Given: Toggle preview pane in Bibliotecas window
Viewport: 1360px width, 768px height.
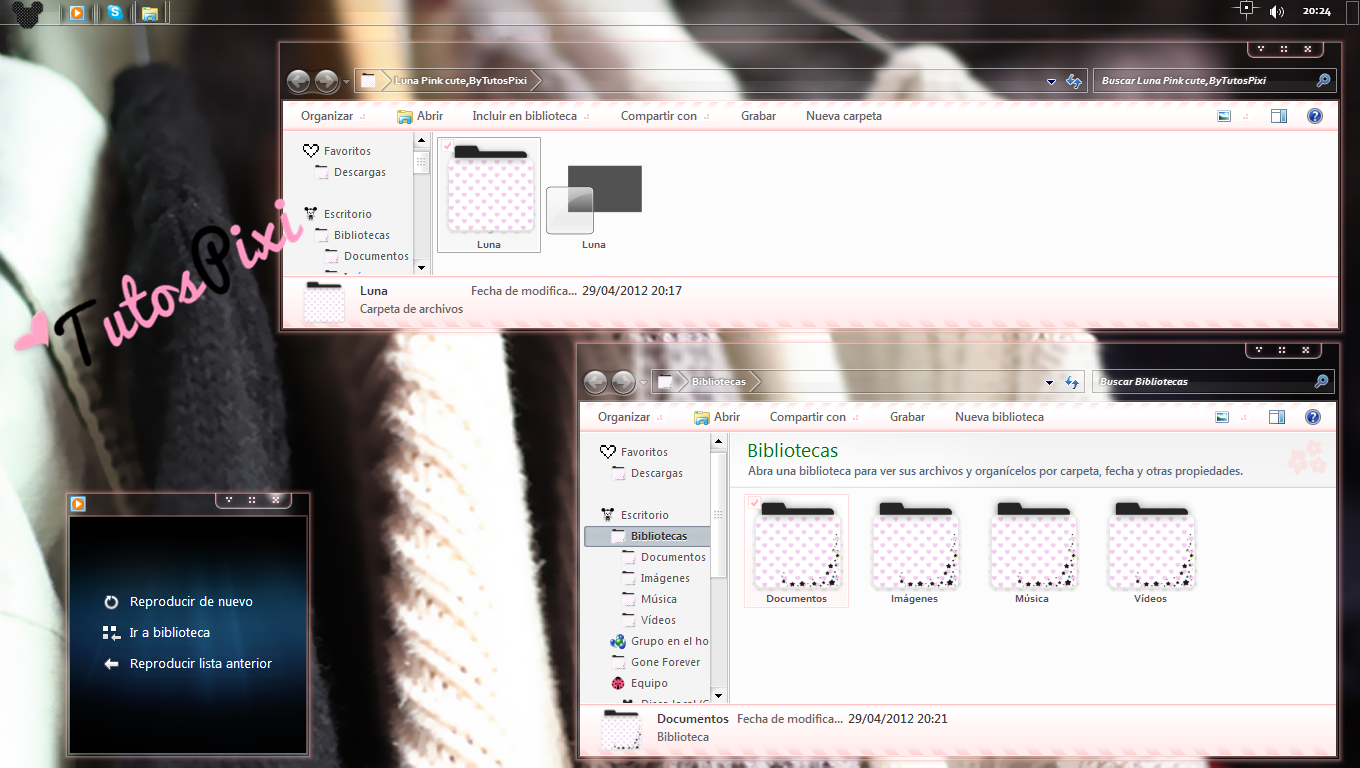Looking at the screenshot, I should pyautogui.click(x=1277, y=417).
